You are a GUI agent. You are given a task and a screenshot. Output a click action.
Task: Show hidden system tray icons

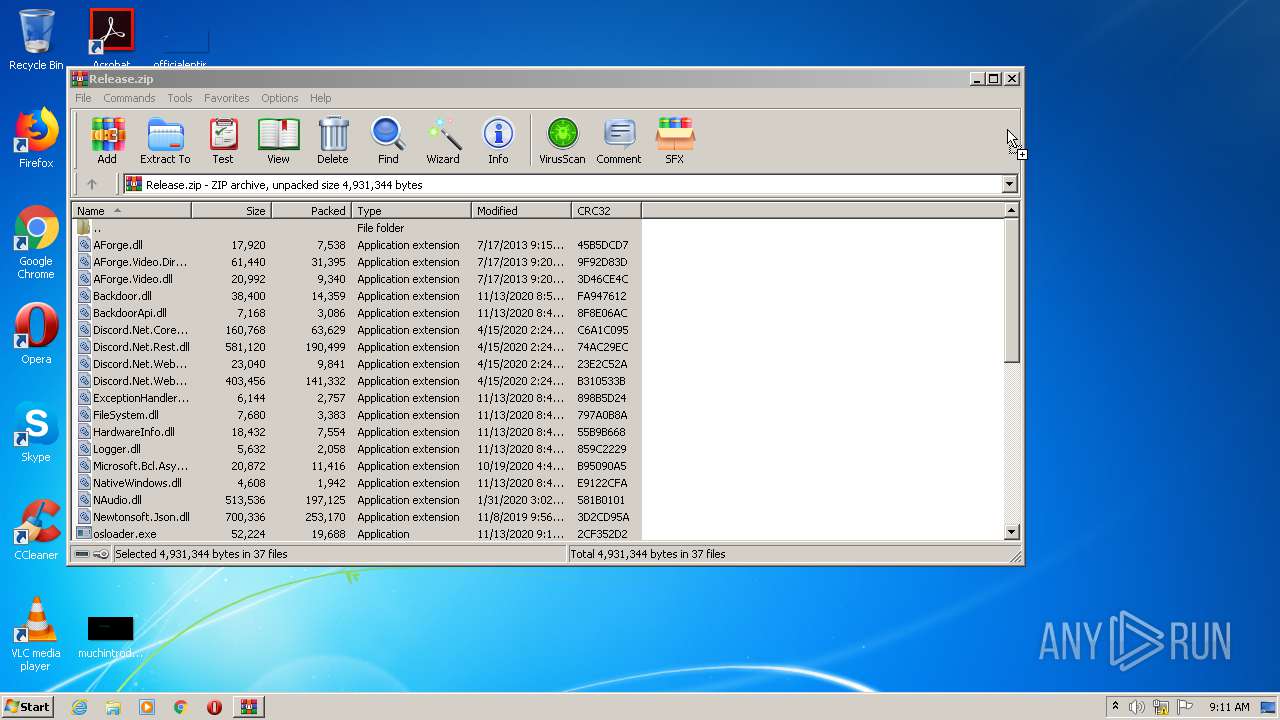coord(1115,707)
